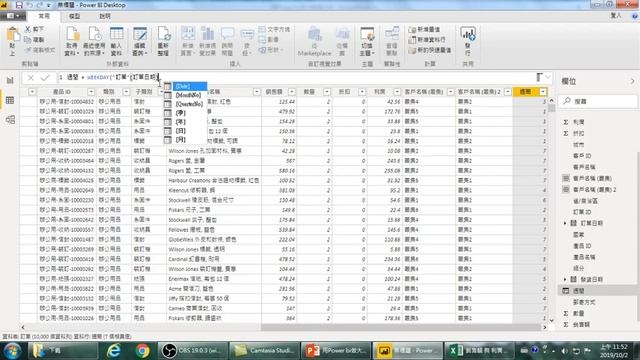Click the Redo arrow in title bar
The height and width of the screenshot is (360, 640).
[40, 5]
